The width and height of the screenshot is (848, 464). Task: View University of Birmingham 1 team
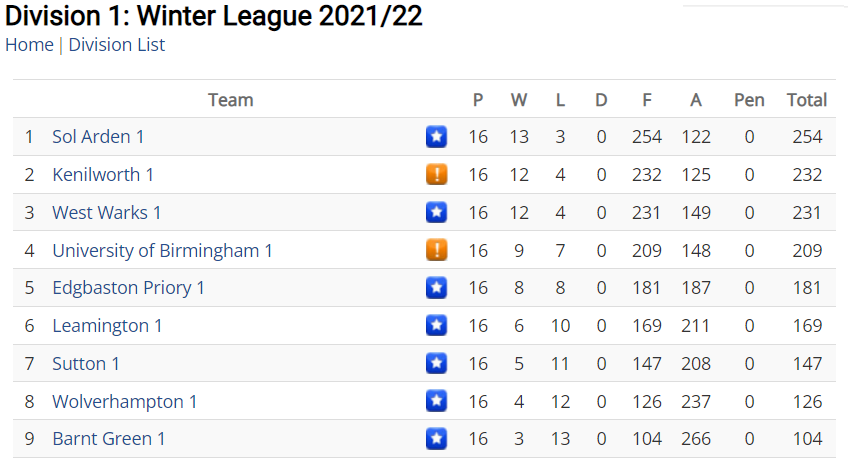[162, 250]
